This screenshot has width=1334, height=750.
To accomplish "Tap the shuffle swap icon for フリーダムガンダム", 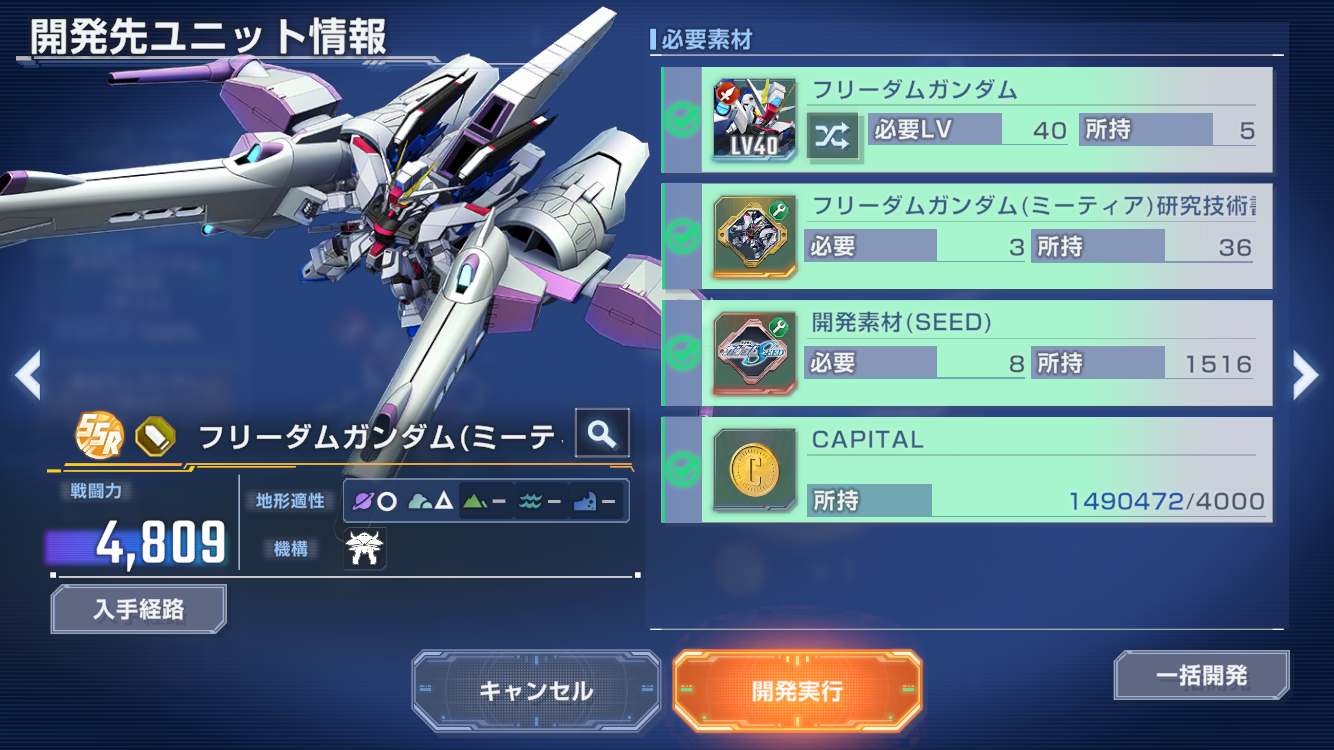I will 833,136.
